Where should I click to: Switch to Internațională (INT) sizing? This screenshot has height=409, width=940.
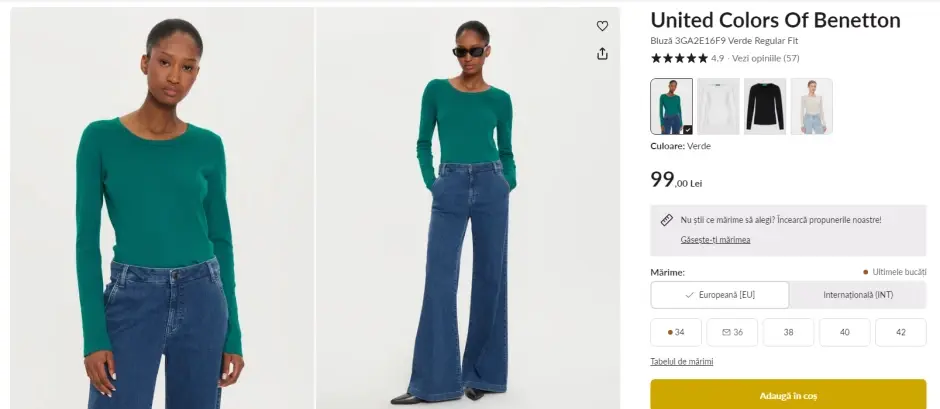pyautogui.click(x=857, y=295)
